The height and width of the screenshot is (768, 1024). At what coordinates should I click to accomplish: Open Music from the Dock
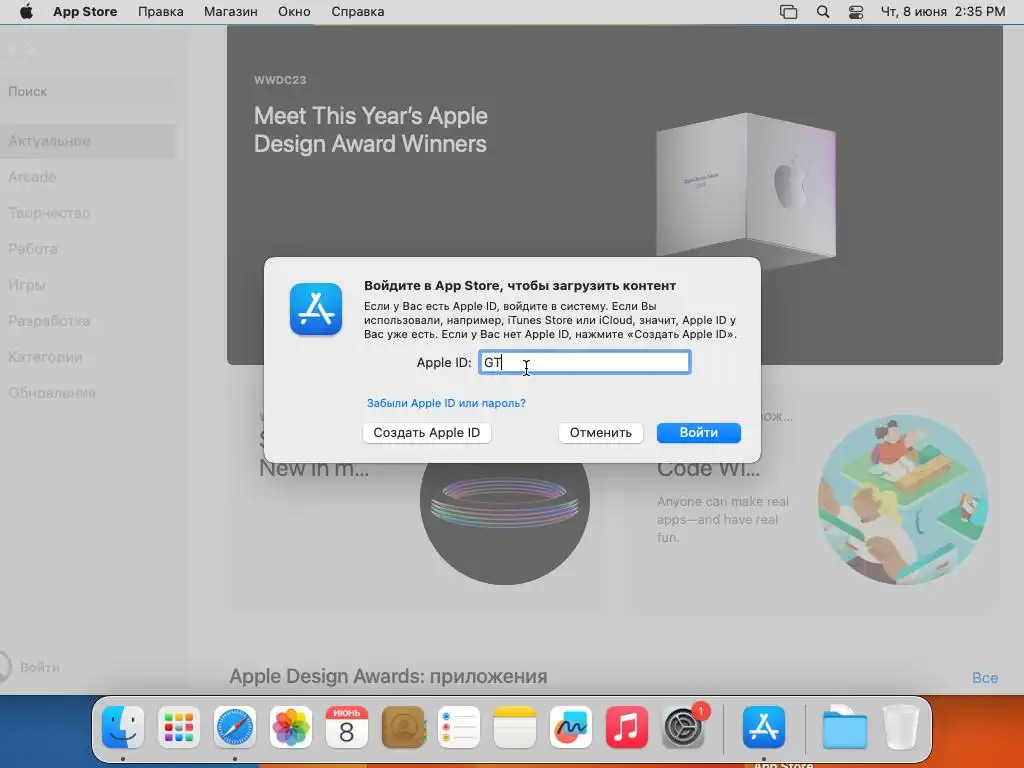coord(627,727)
